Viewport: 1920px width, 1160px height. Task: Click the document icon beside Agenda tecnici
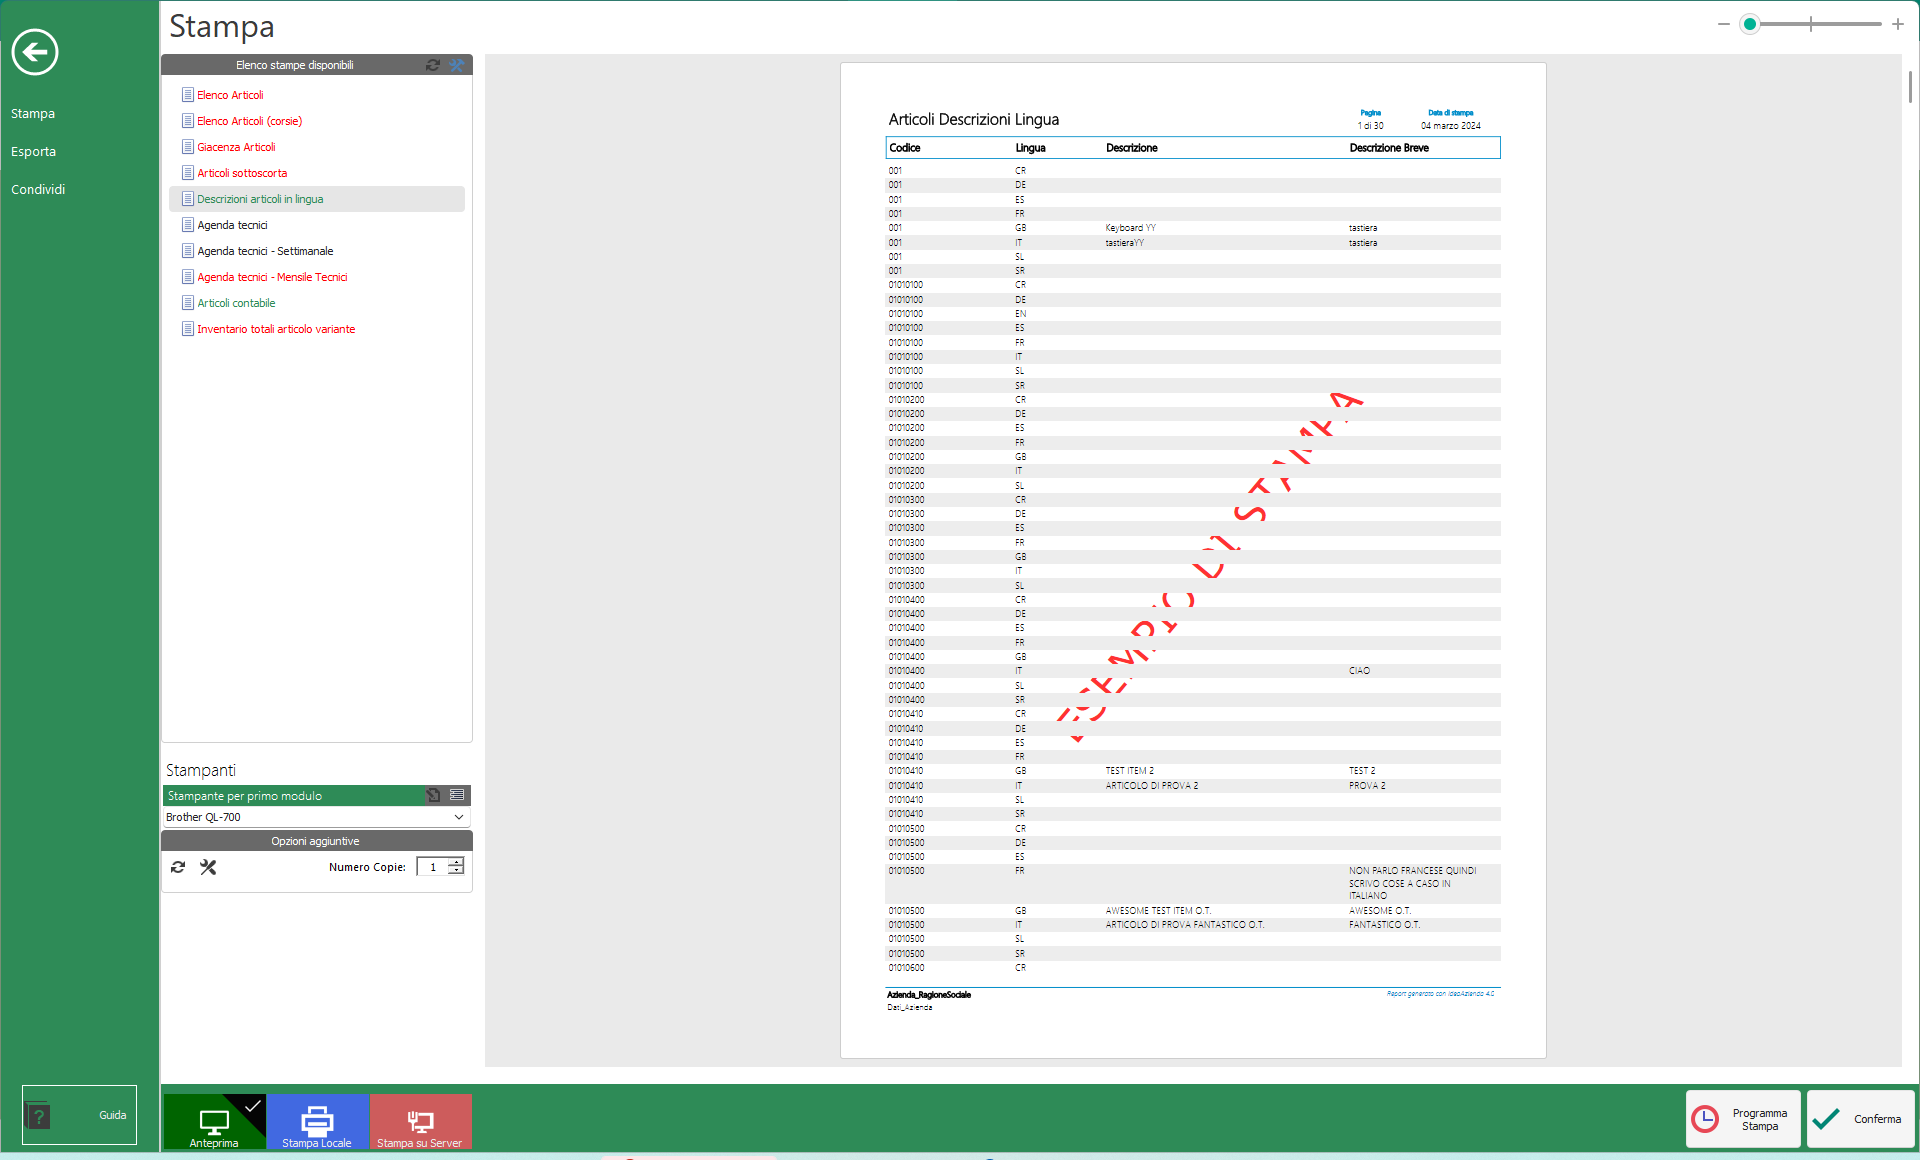188,225
